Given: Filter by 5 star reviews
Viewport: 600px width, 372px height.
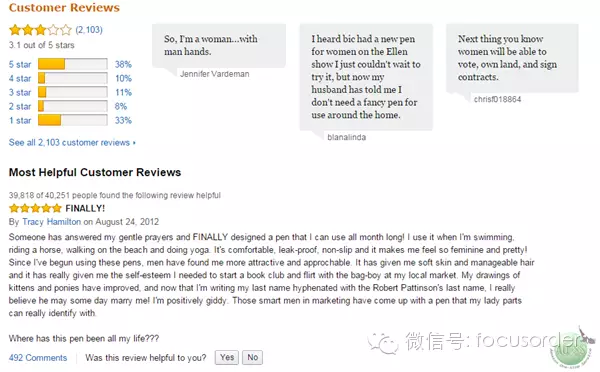Looking at the screenshot, I should coord(20,64).
